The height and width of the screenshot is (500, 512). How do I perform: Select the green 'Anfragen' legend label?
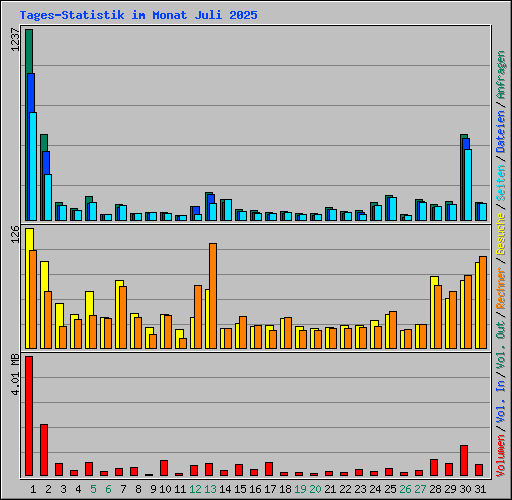click(501, 75)
